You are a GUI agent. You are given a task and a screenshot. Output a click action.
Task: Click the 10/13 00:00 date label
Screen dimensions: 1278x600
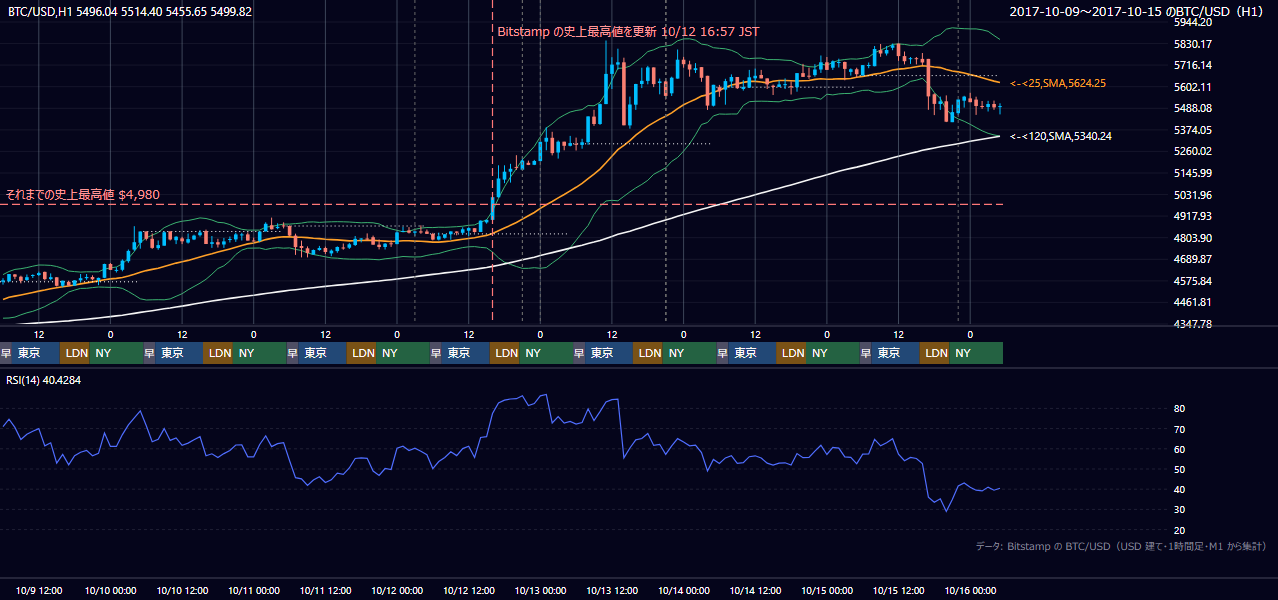coord(540,590)
